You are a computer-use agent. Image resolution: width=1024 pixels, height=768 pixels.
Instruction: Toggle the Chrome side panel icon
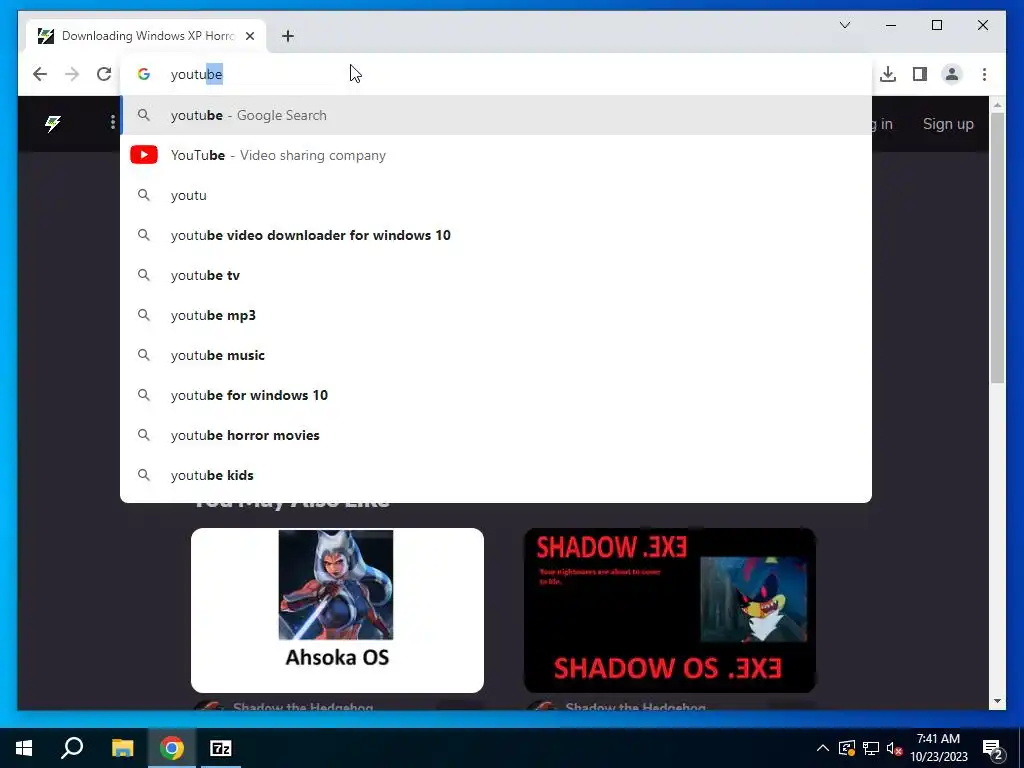(920, 74)
